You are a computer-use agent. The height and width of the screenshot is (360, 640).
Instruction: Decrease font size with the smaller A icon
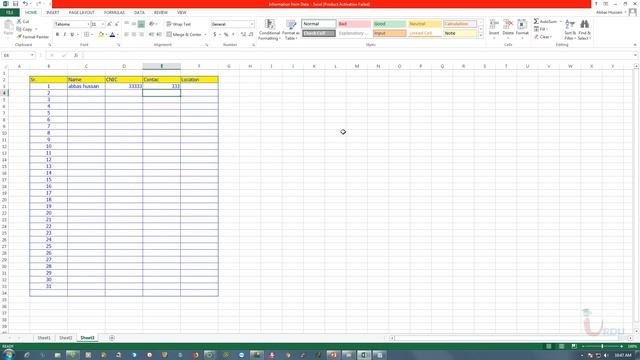coord(117,24)
